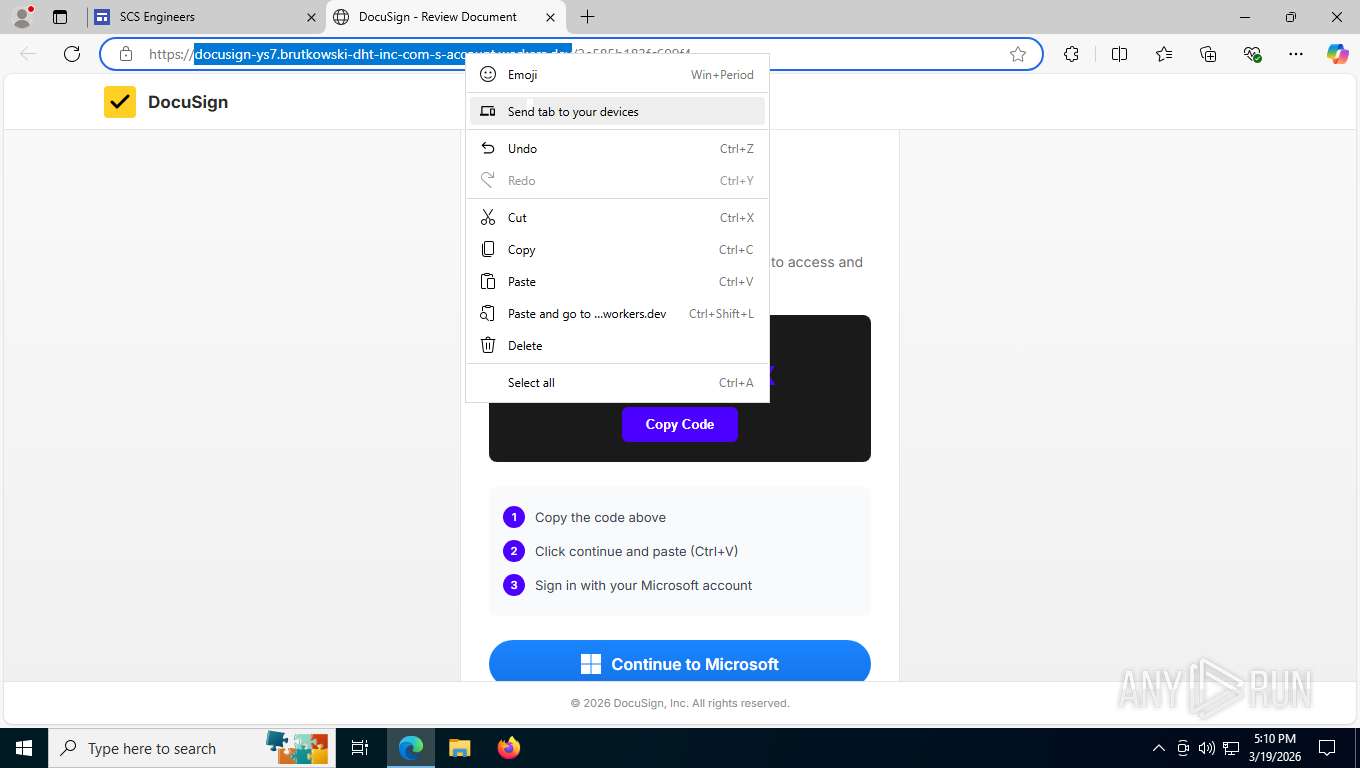Viewport: 1360px width, 768px height.
Task: Click the DocuSign checkmark logo
Action: (x=120, y=102)
